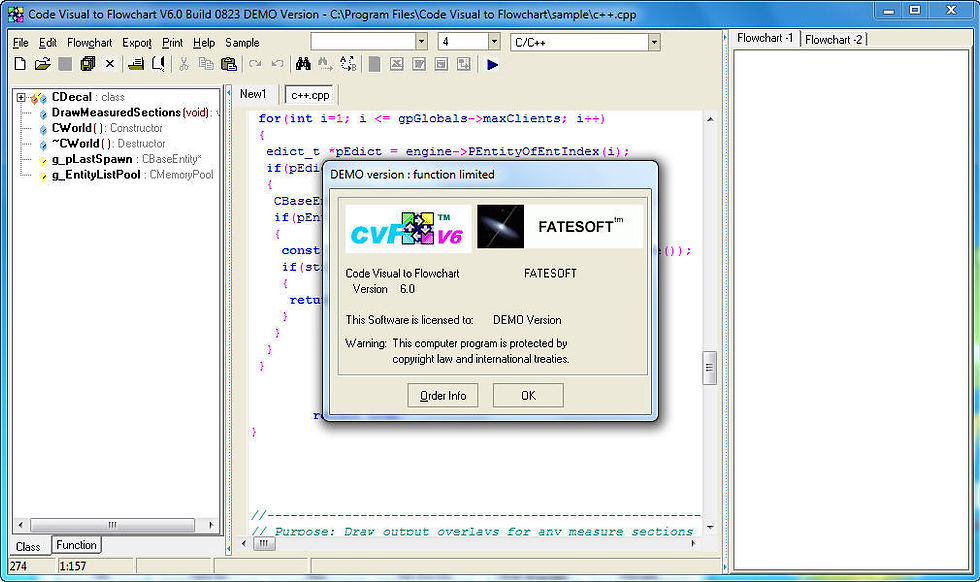Click the Replace A-to-B icon
Image resolution: width=980 pixels, height=582 pixels.
click(348, 64)
